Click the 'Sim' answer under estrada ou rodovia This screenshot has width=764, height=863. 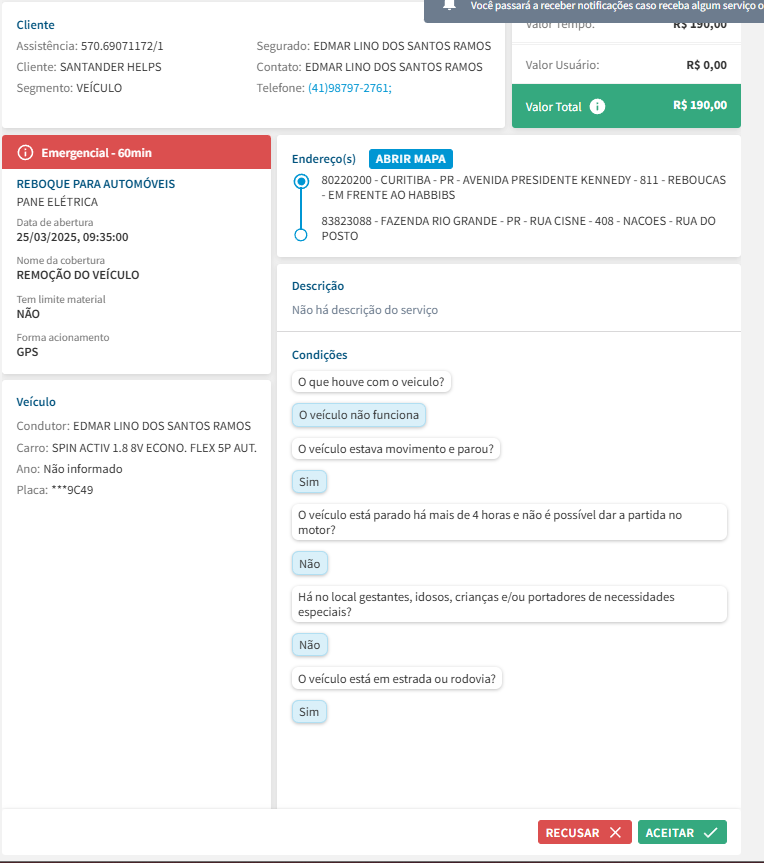tap(309, 712)
